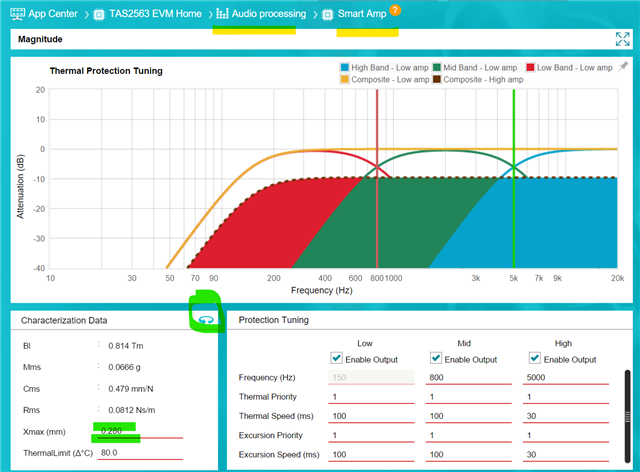Click the TAS2563 EVM Home chip icon
Image resolution: width=640 pixels, height=472 pixels.
[99, 15]
